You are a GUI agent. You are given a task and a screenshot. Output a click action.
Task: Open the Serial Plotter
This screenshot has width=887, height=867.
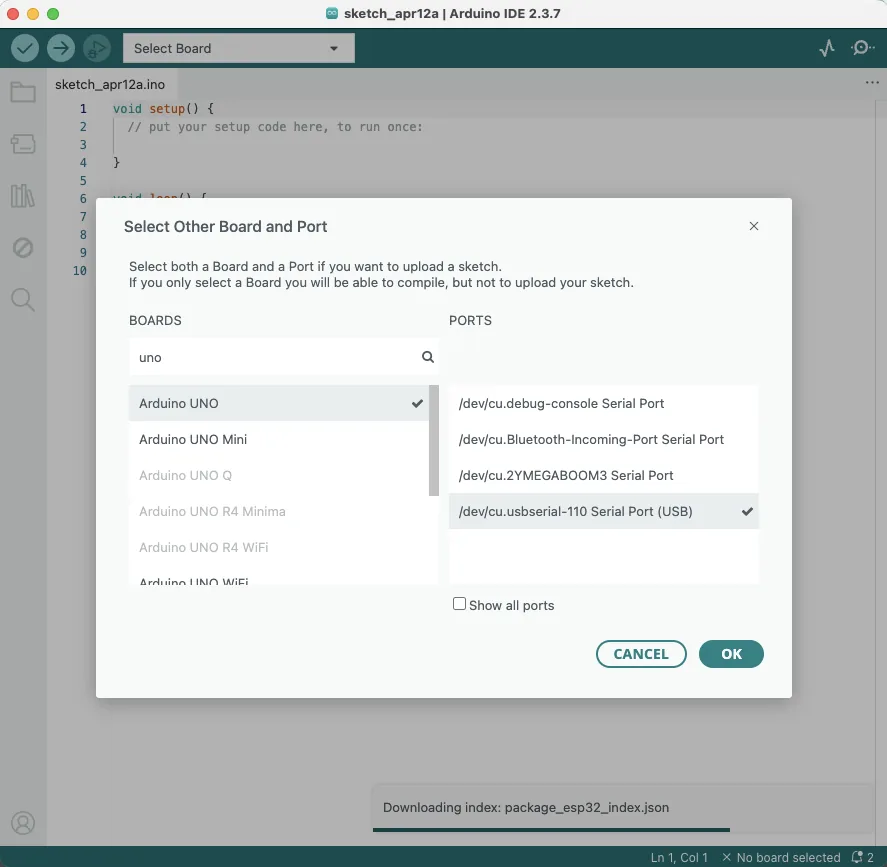826,48
